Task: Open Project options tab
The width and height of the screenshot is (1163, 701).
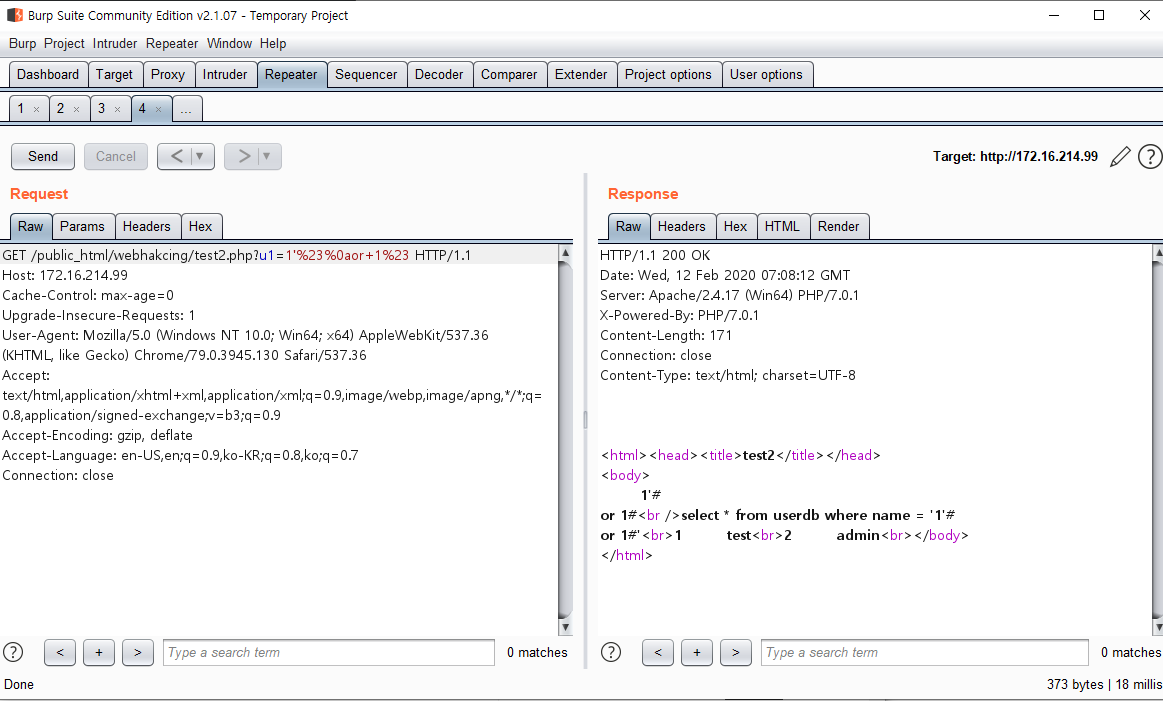Action: point(668,74)
